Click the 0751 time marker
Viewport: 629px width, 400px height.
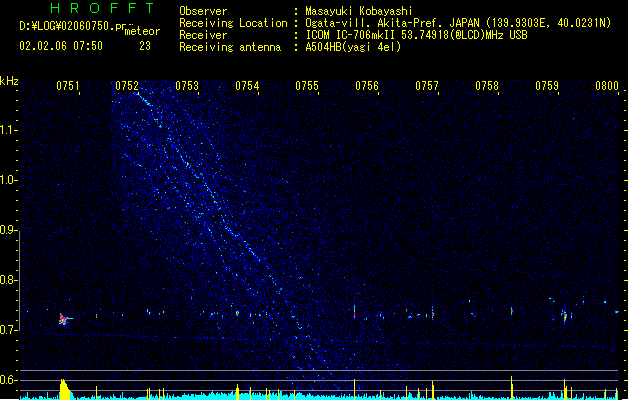[67, 86]
